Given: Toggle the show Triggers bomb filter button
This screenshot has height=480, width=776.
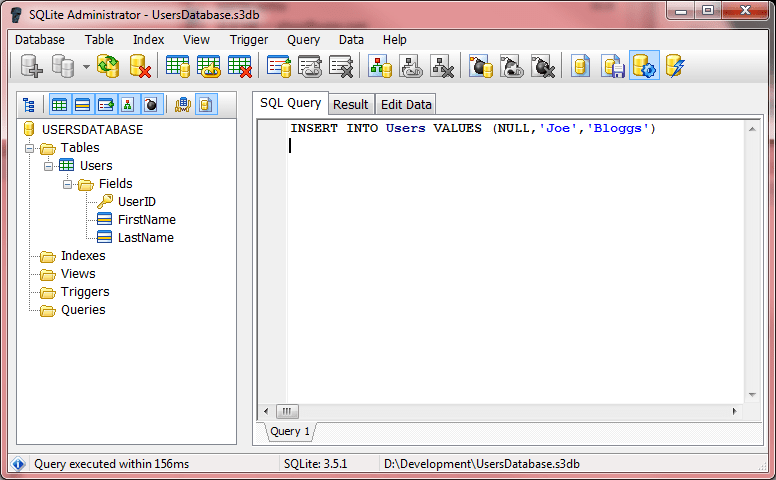Looking at the screenshot, I should pos(151,104).
